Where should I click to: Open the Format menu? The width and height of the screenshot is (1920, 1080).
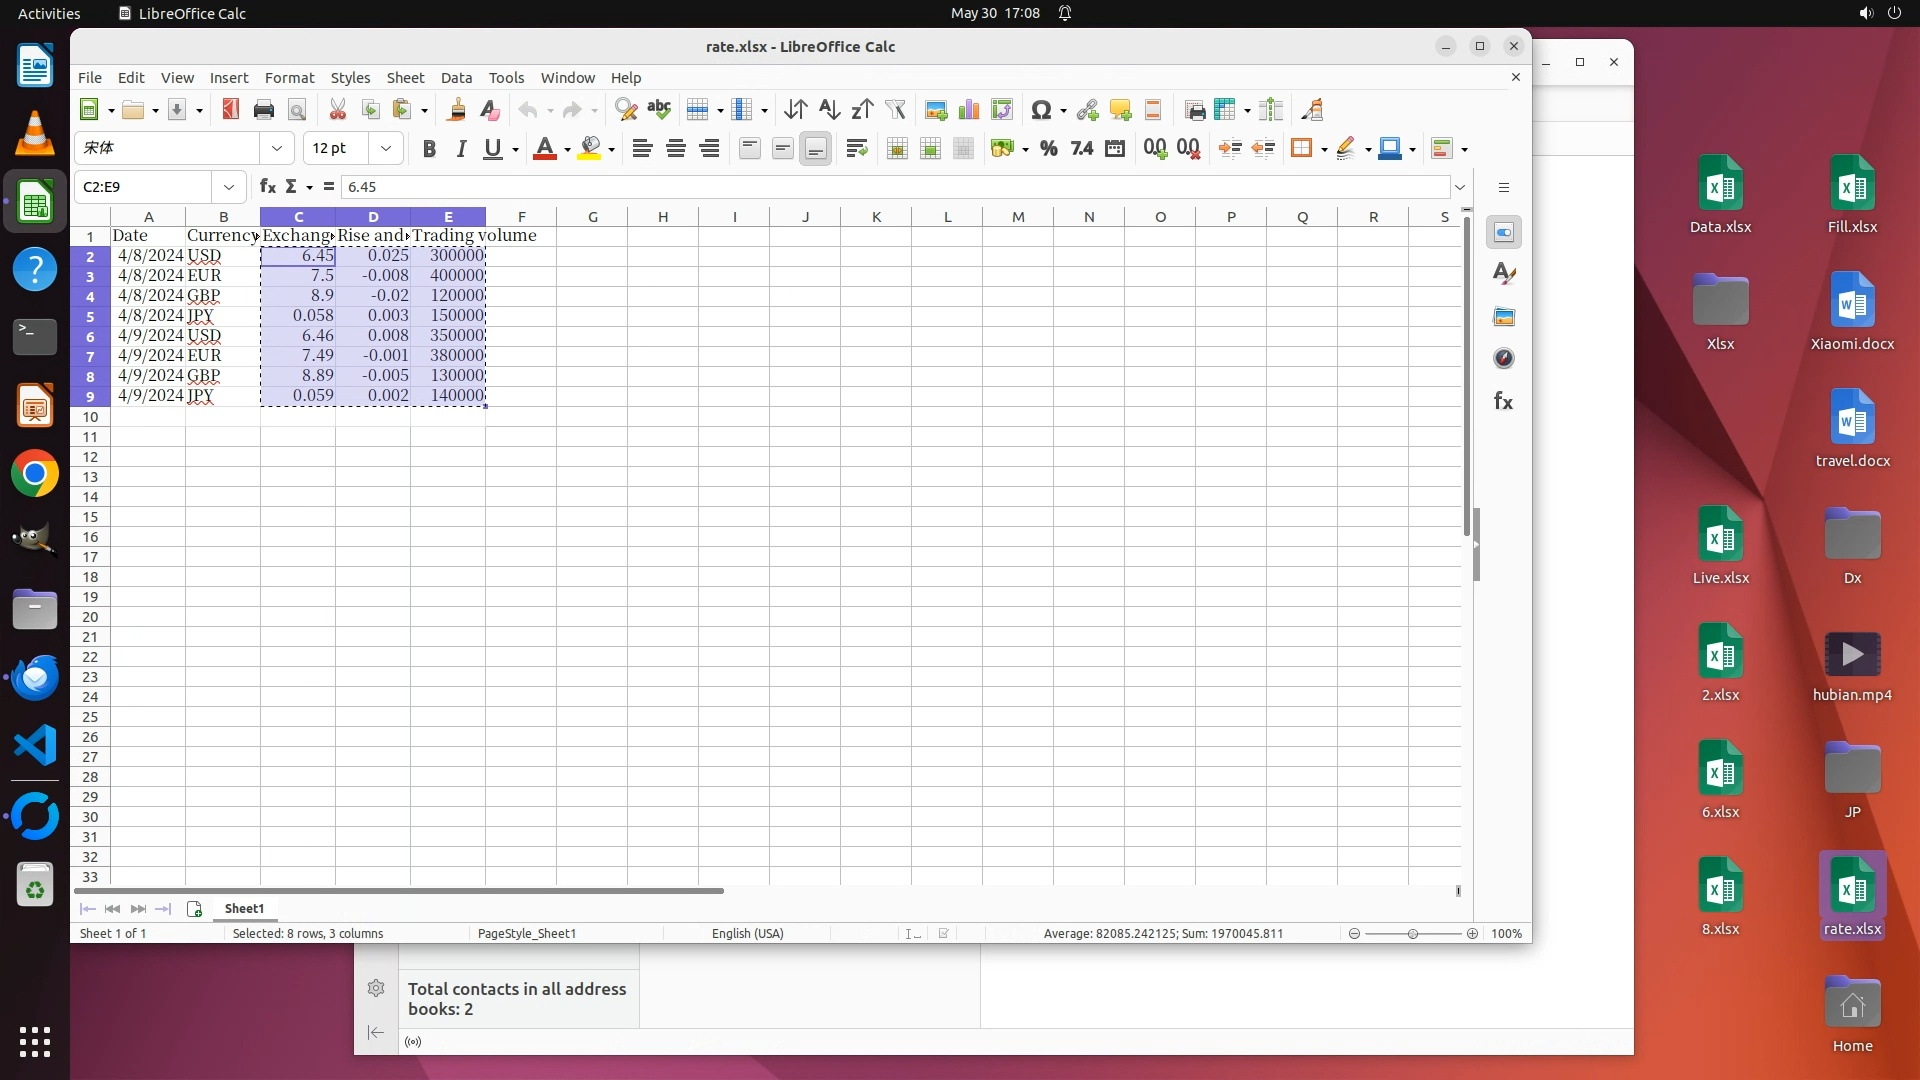[289, 78]
